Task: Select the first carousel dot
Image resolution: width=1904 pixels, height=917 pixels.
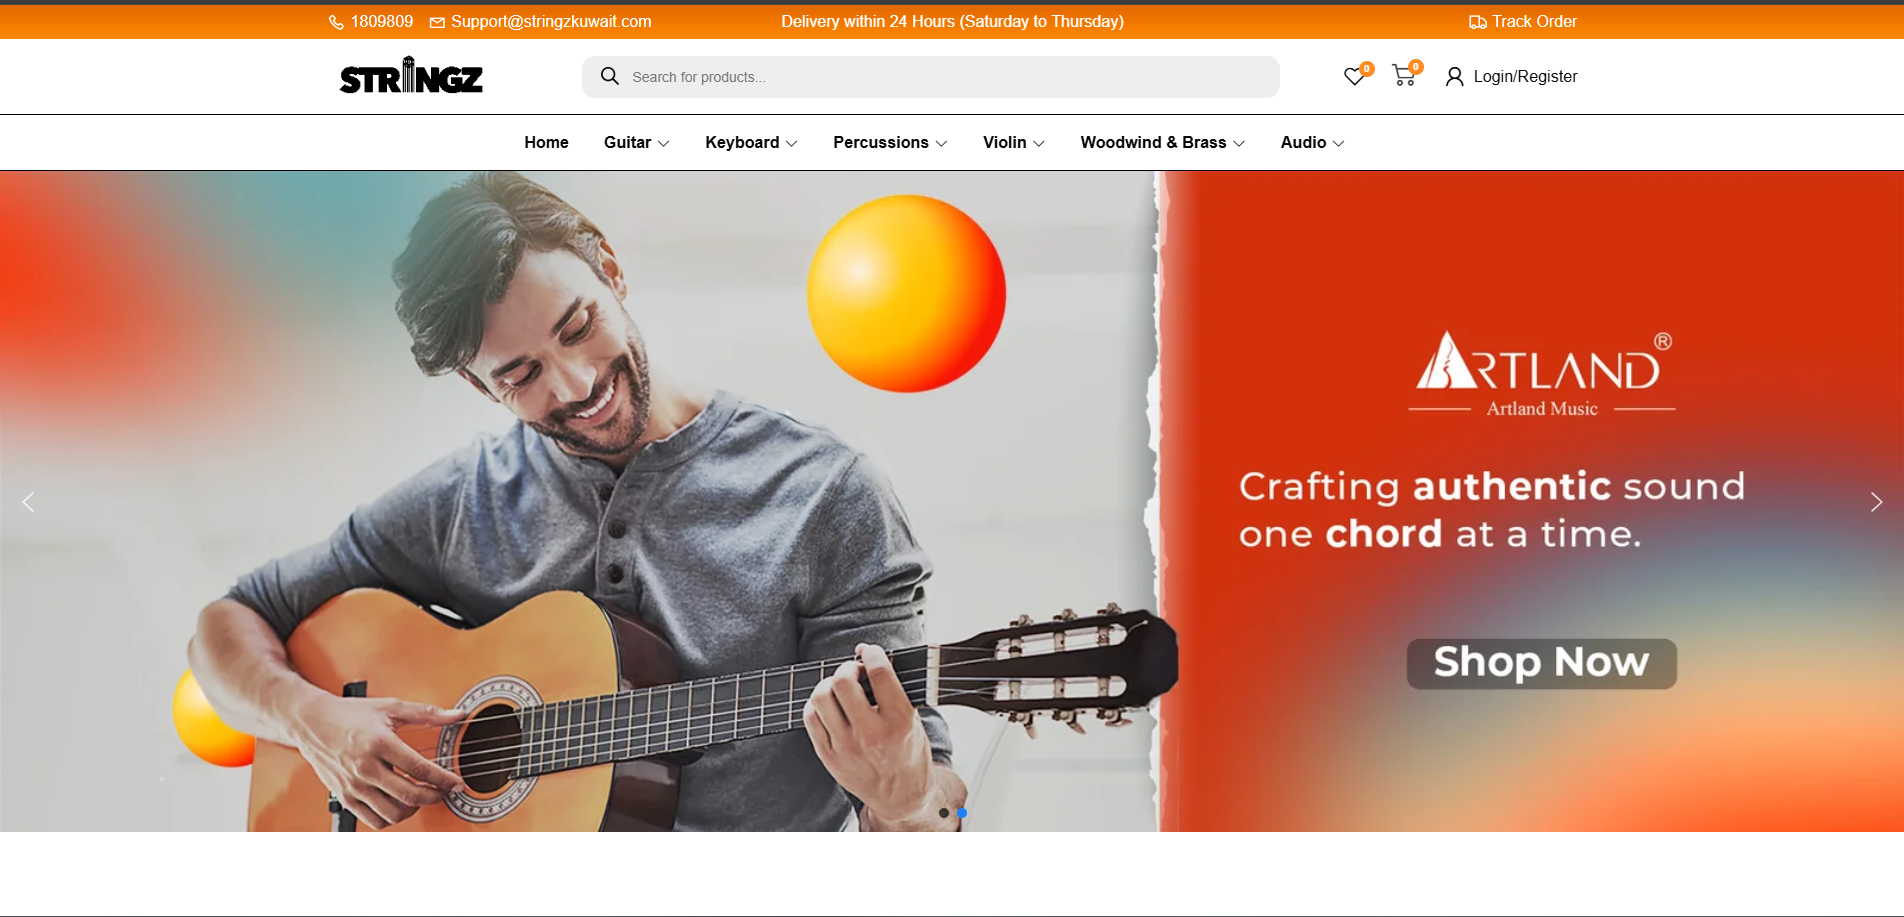Action: pyautogui.click(x=943, y=813)
